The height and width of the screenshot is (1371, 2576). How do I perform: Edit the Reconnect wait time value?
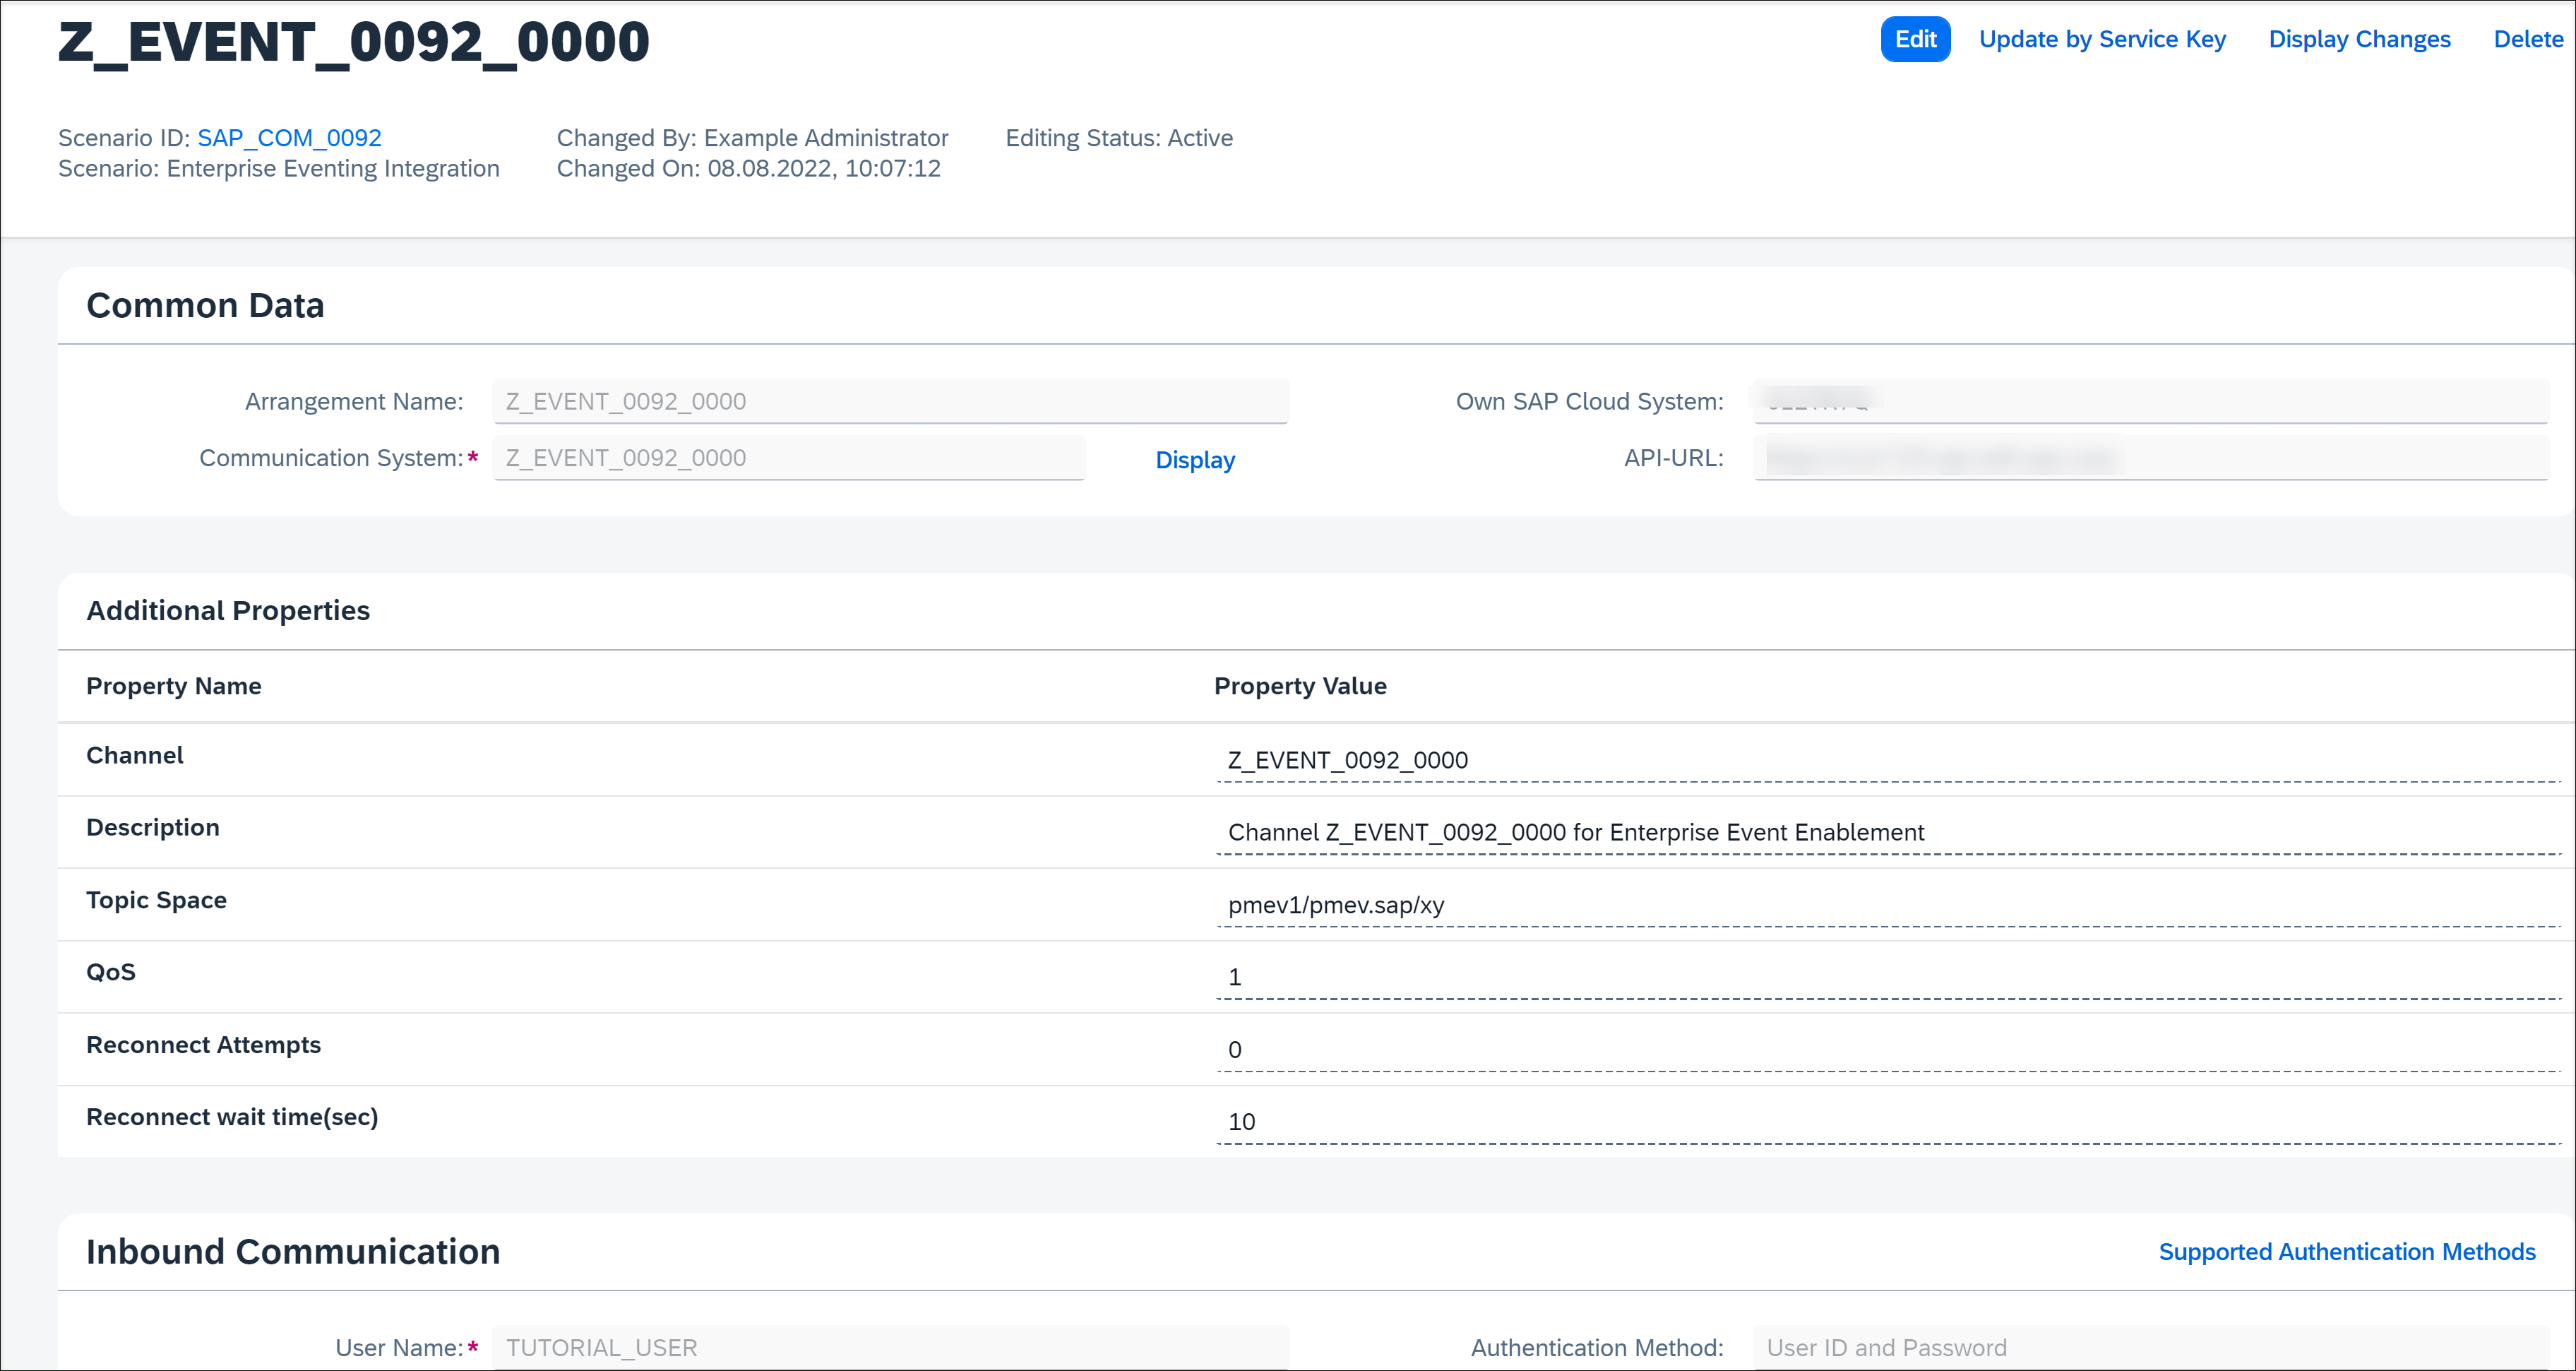click(x=1888, y=1122)
